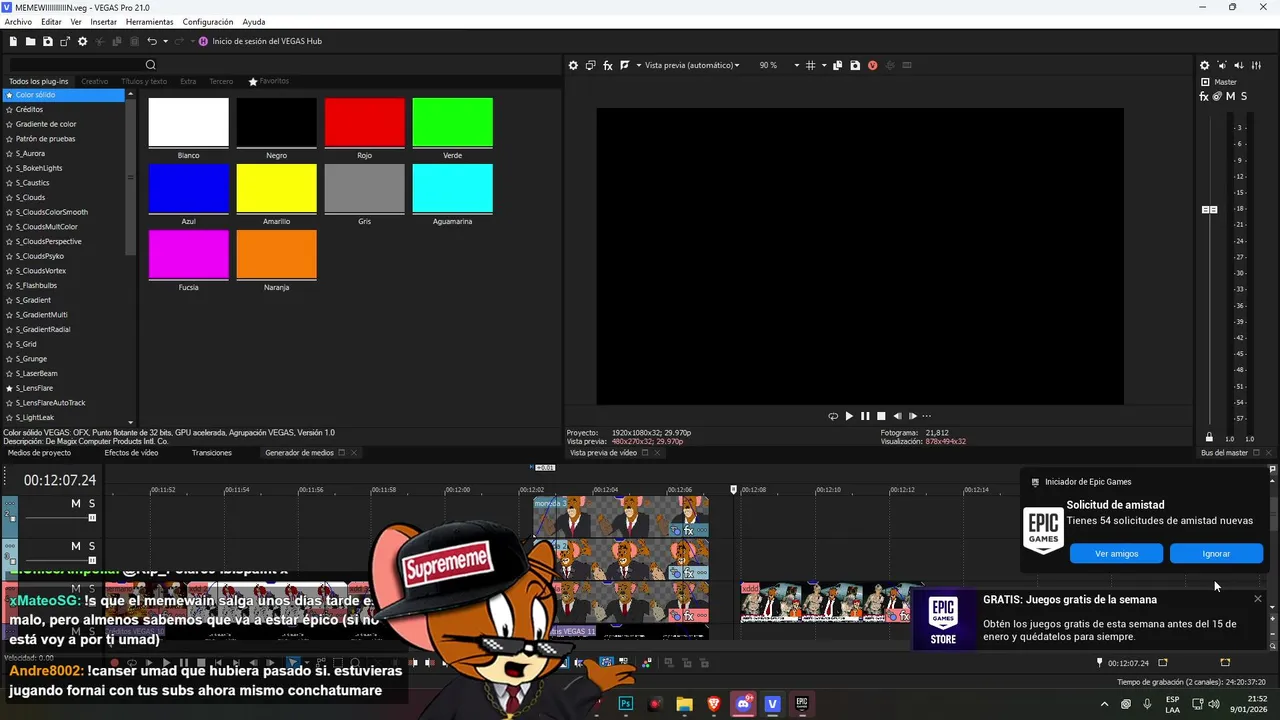Open project properties gear in main toolbar
The height and width of the screenshot is (720, 1280).
point(83,41)
